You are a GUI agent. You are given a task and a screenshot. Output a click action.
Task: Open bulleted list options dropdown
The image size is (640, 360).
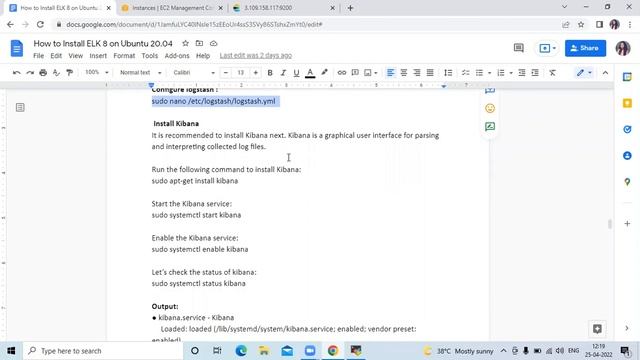pyautogui.click(x=489, y=73)
